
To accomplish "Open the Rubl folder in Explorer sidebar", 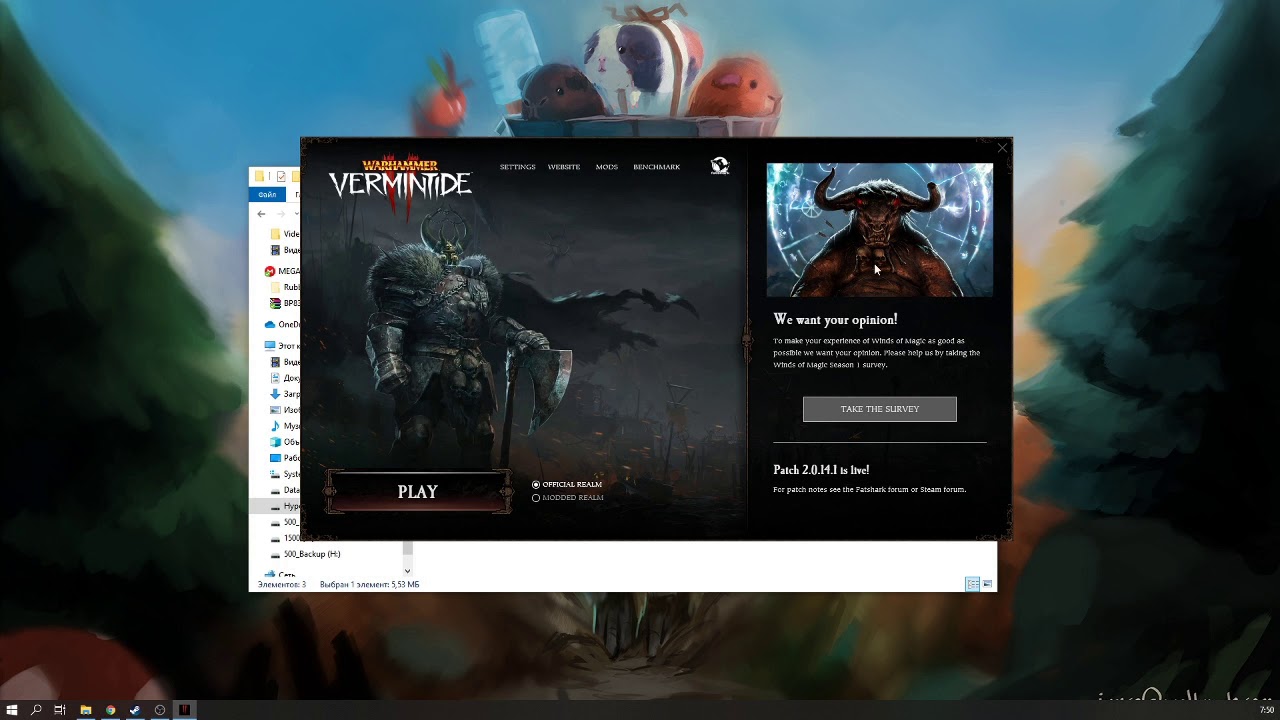I will (285, 287).
